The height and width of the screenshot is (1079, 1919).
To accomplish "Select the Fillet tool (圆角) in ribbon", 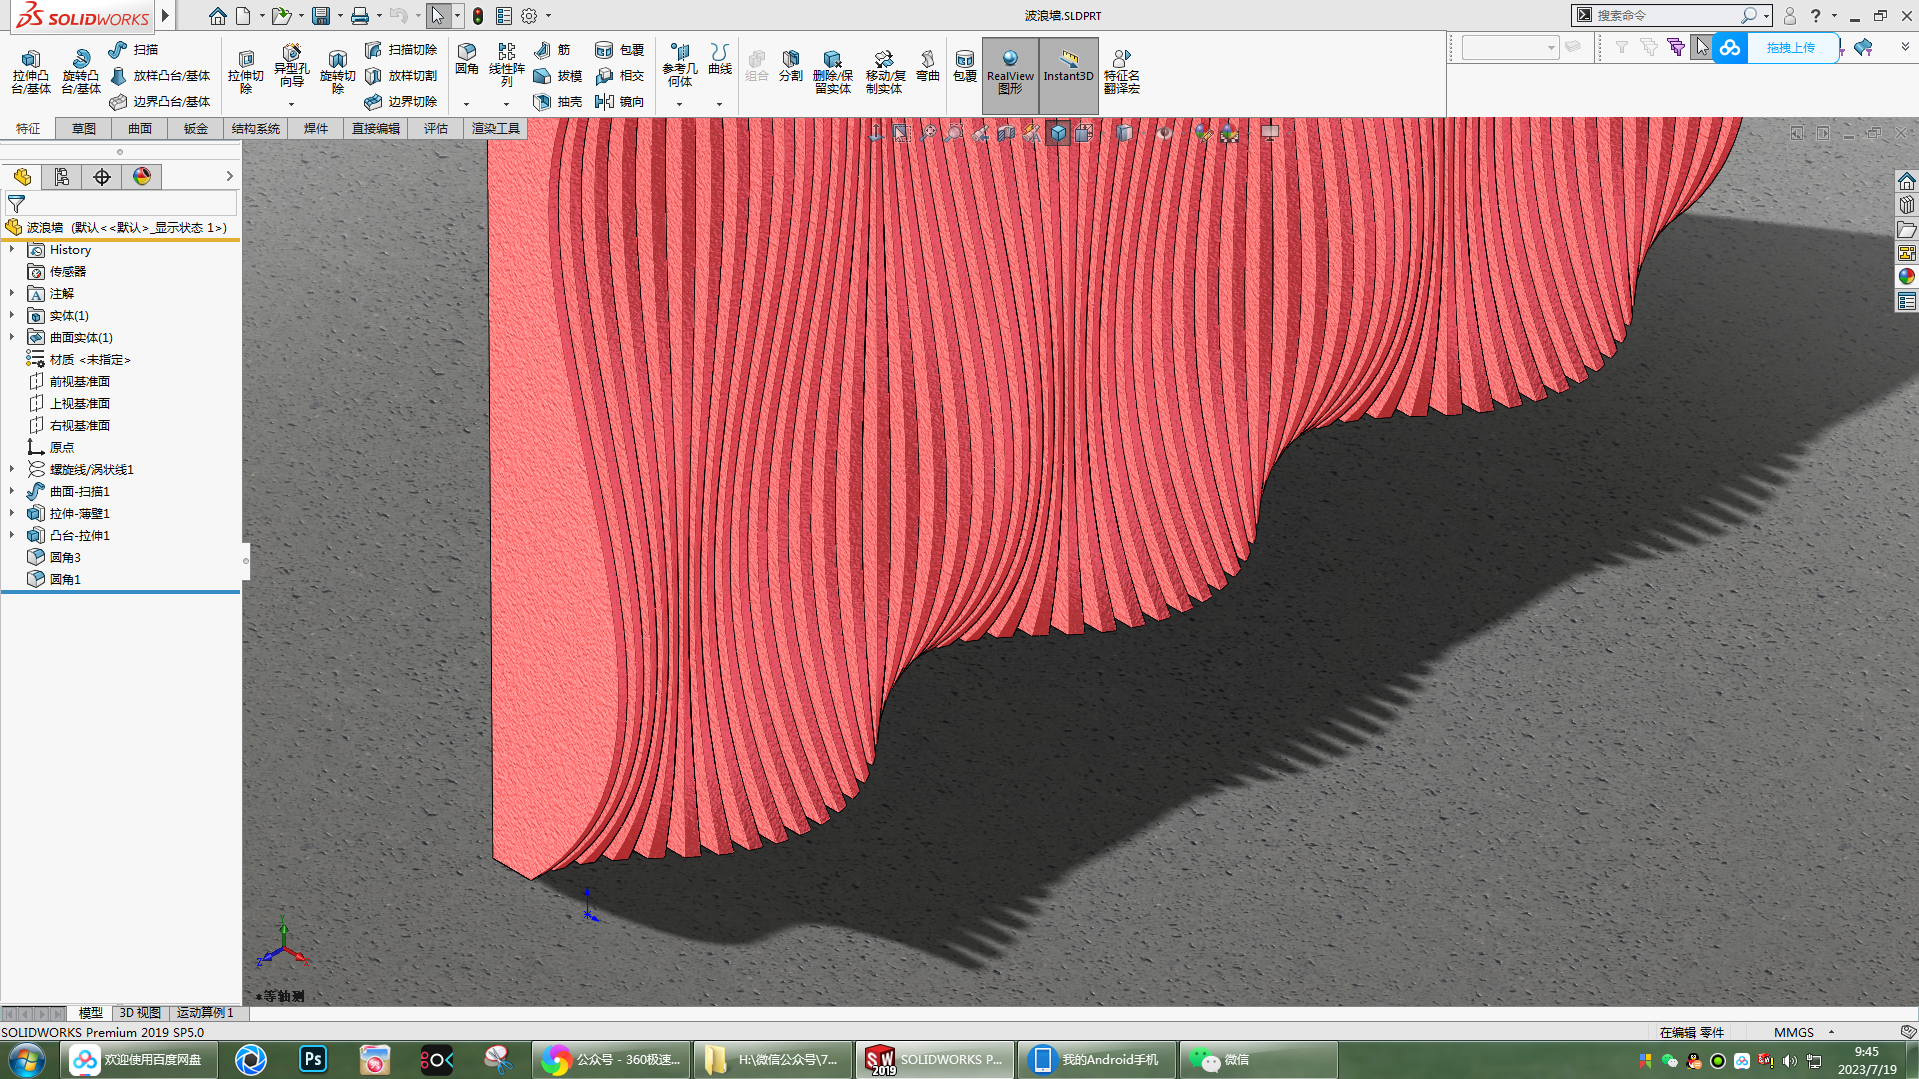I will (467, 59).
